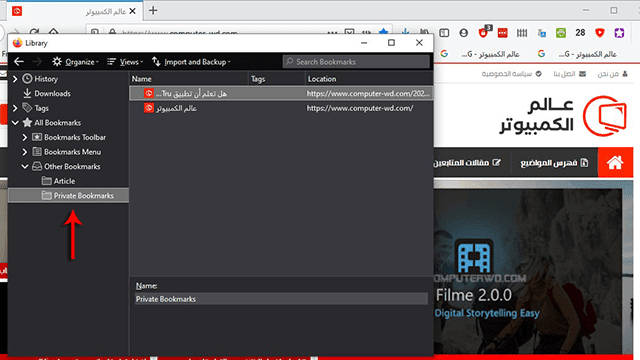Collapse the All Bookmarks node
Image resolution: width=640 pixels, height=360 pixels.
(x=15, y=123)
